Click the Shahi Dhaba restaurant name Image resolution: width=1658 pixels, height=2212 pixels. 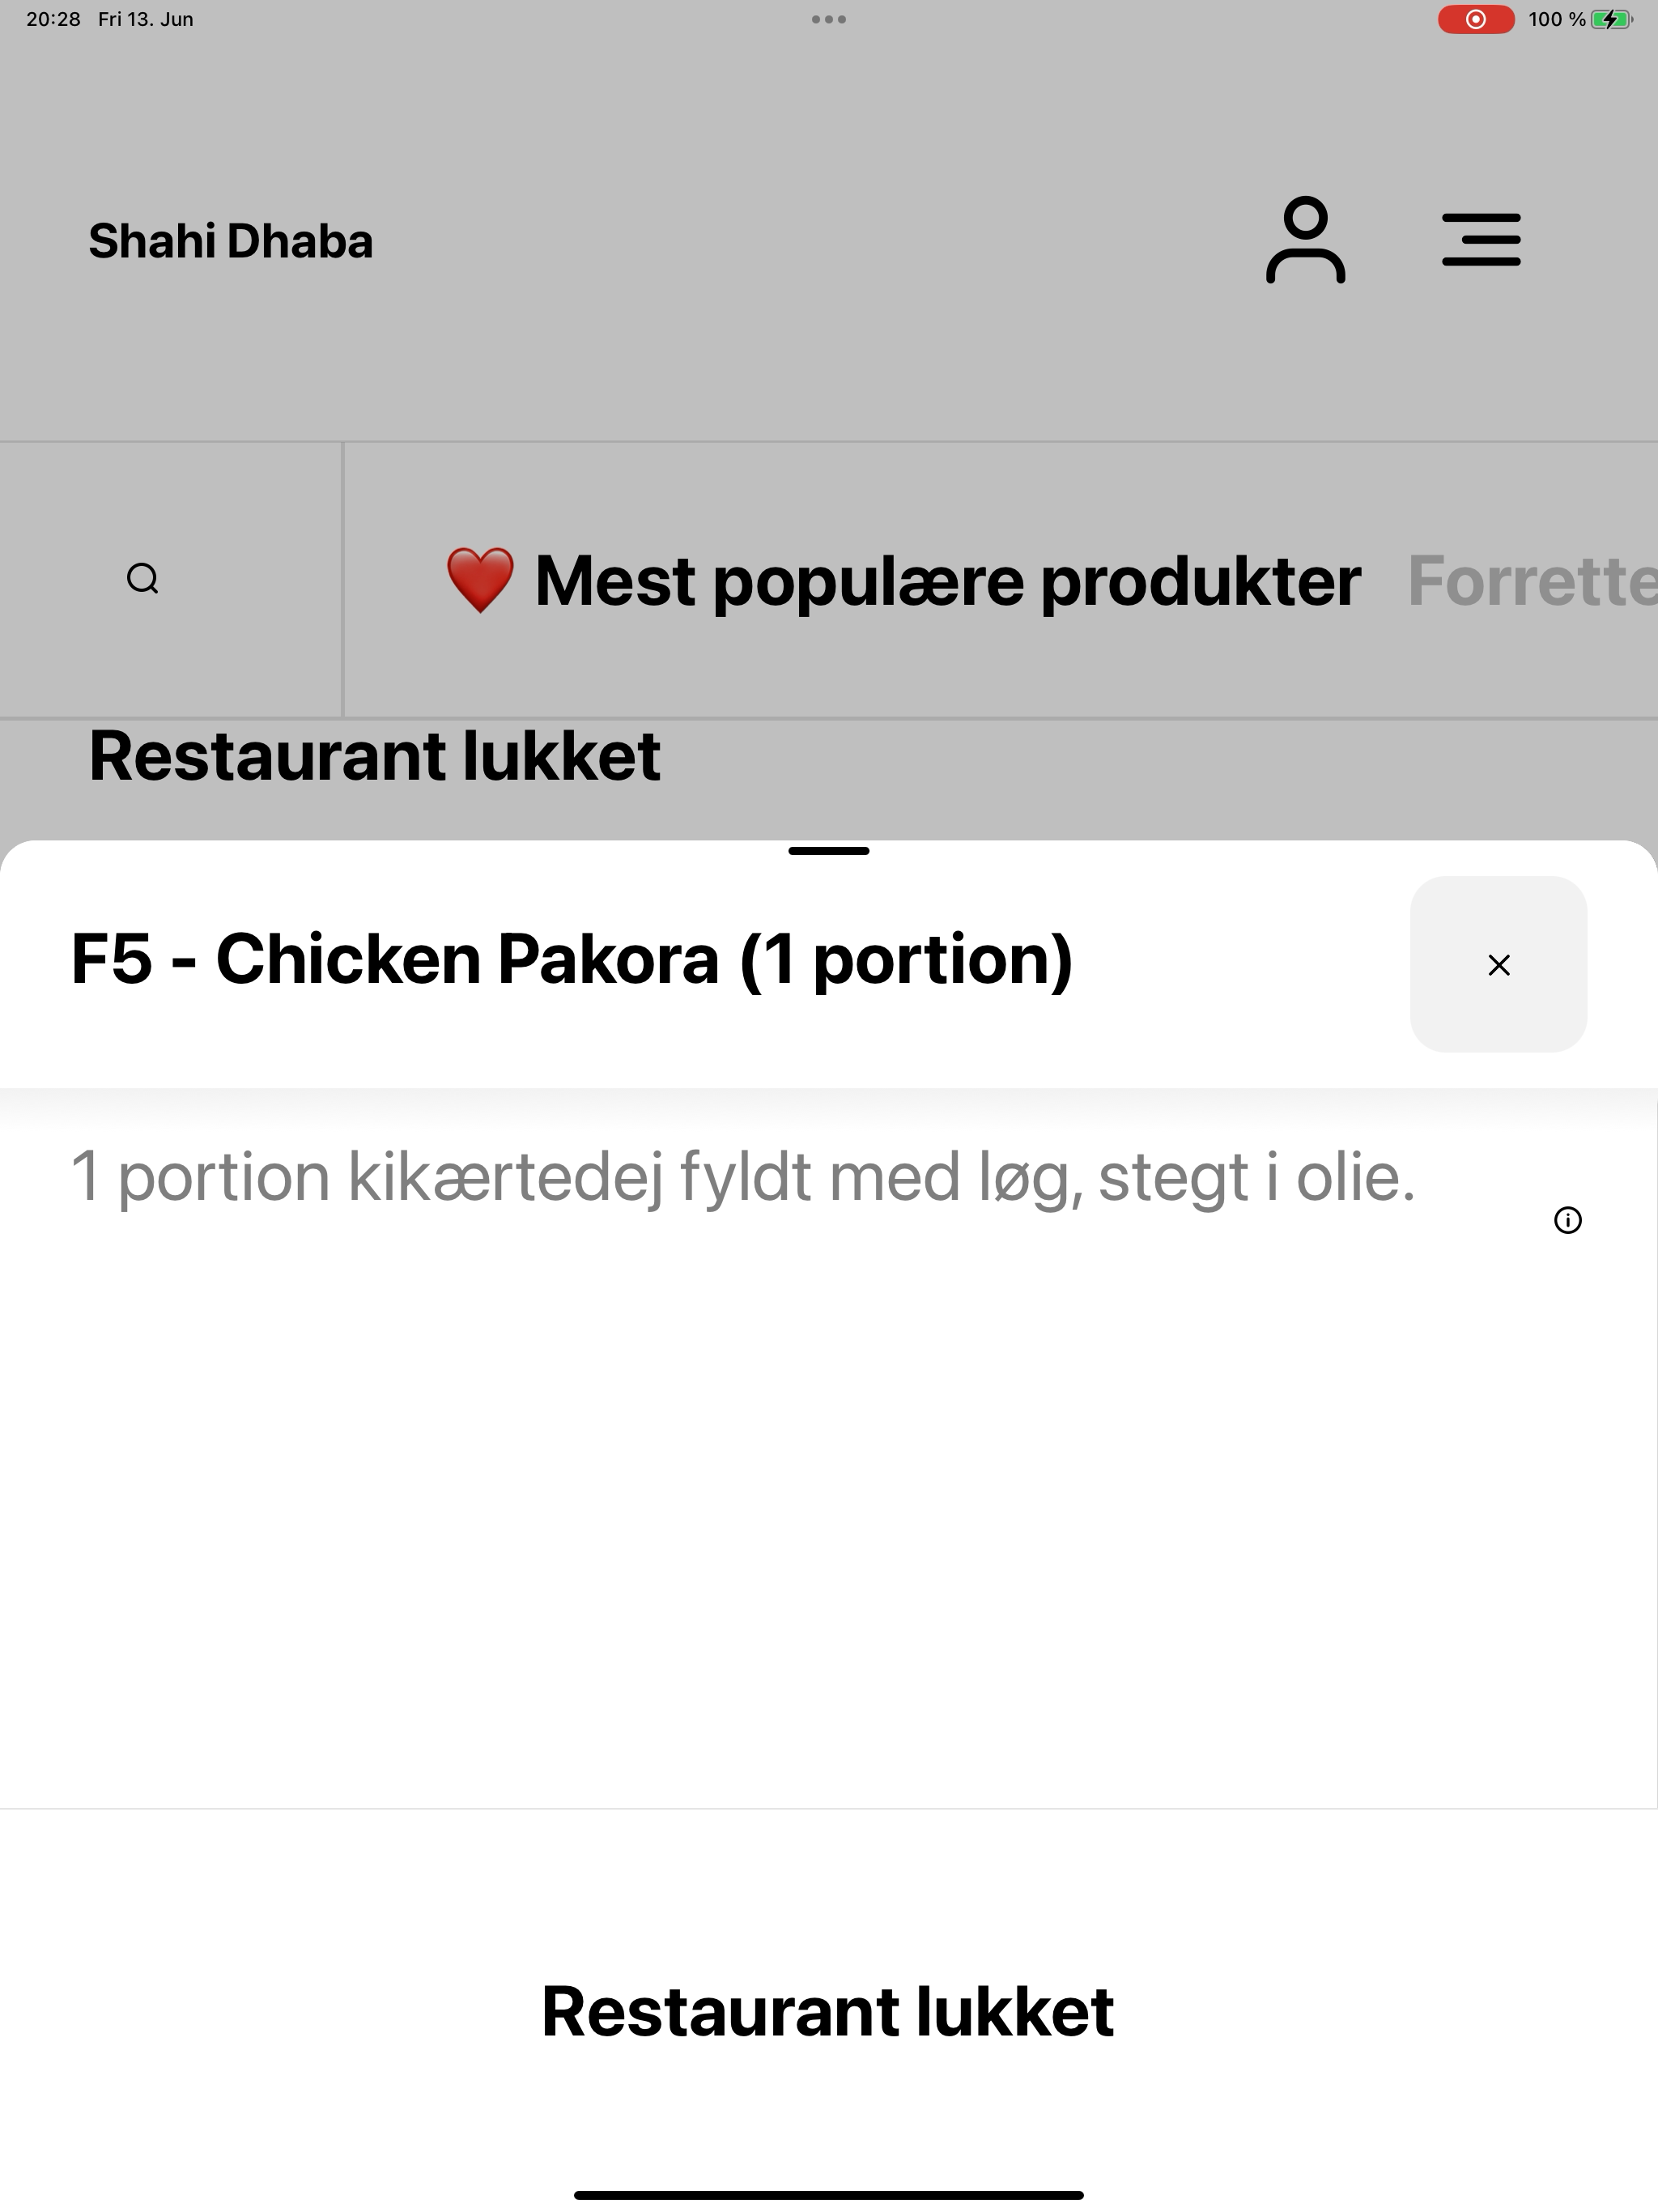click(x=231, y=241)
